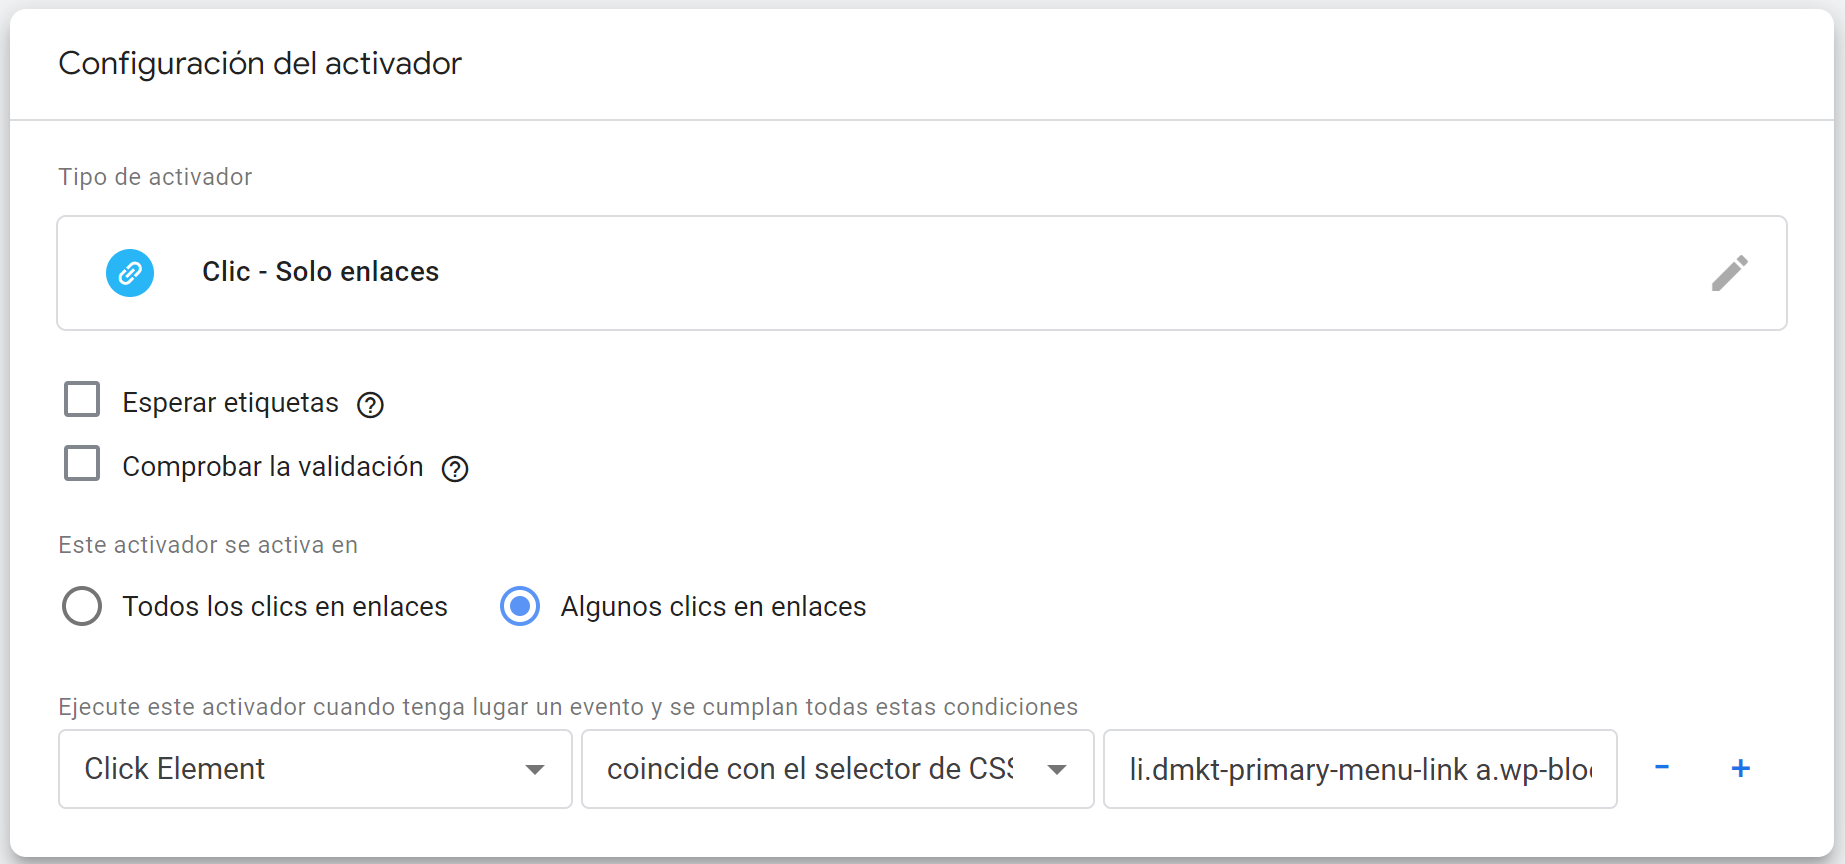Add a new condition with the plus icon
Image resolution: width=1845 pixels, height=864 pixels.
1741,768
